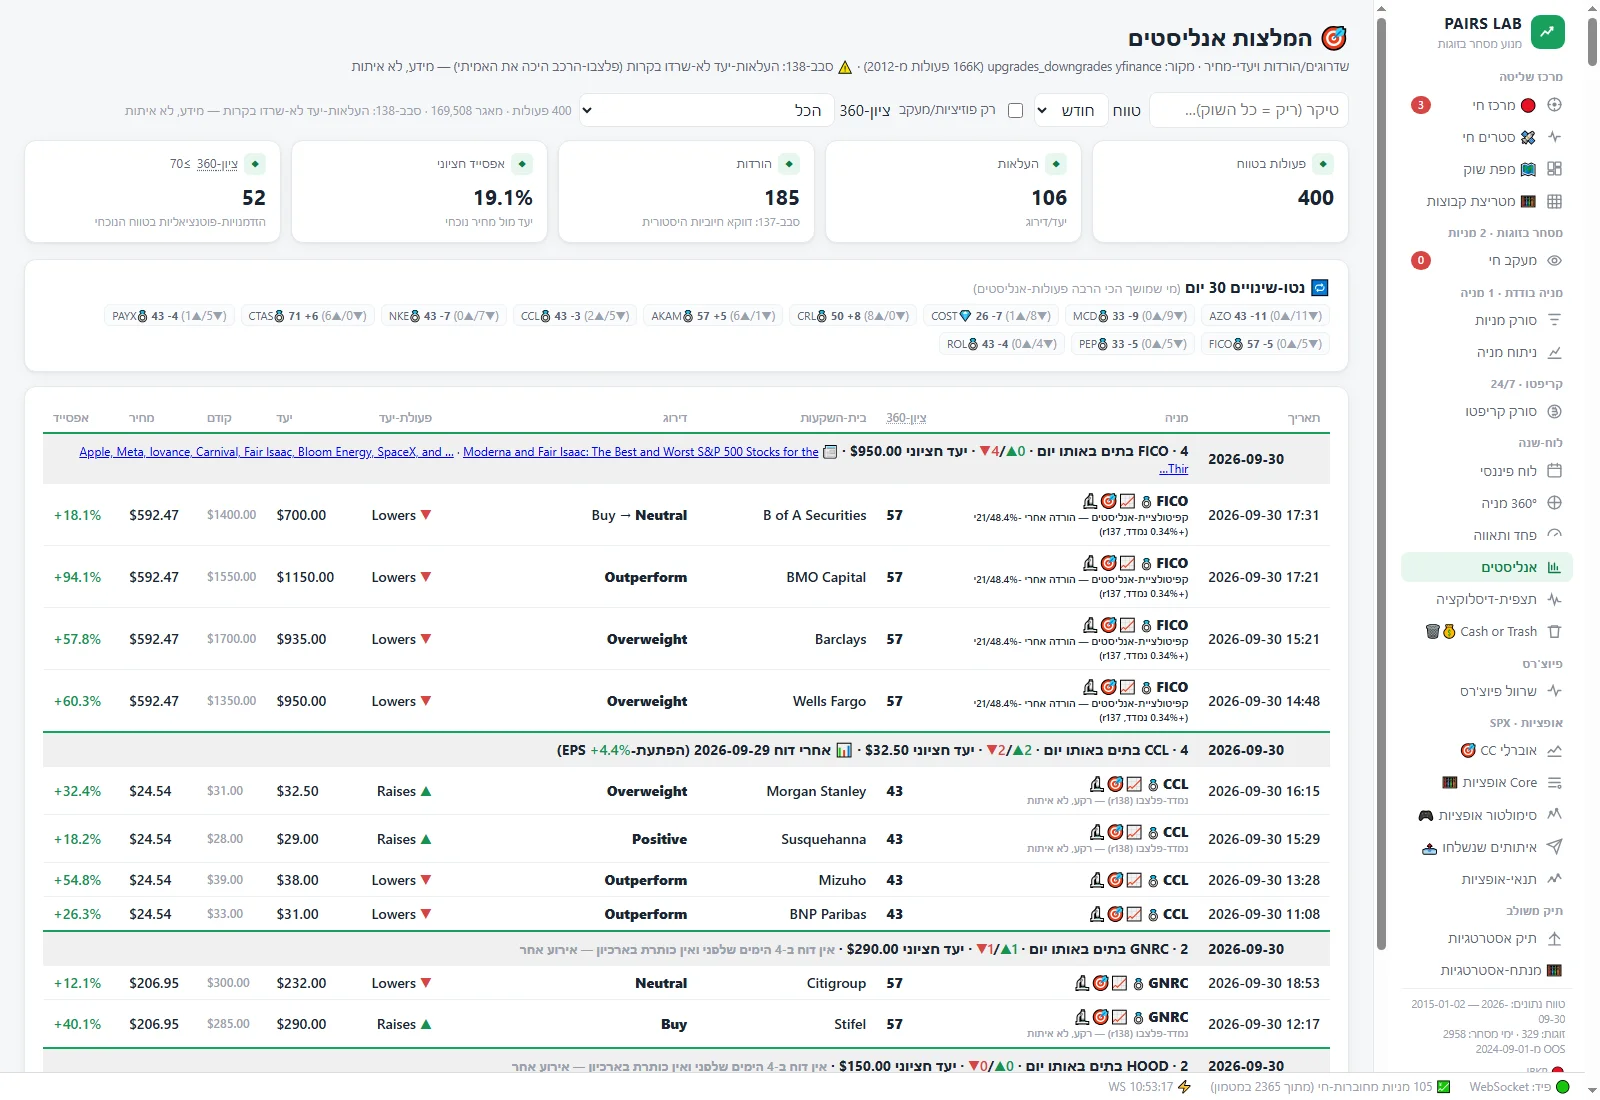Image resolution: width=1600 pixels, height=1100 pixels.
Task: Click the COST 26 -7 chip
Action: click(990, 316)
